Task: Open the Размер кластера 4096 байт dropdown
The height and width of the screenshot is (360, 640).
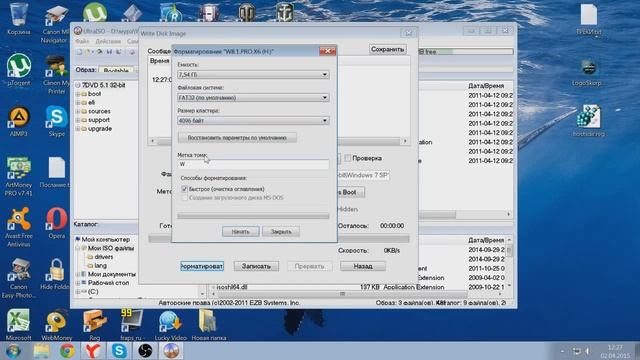Action: tap(253, 120)
